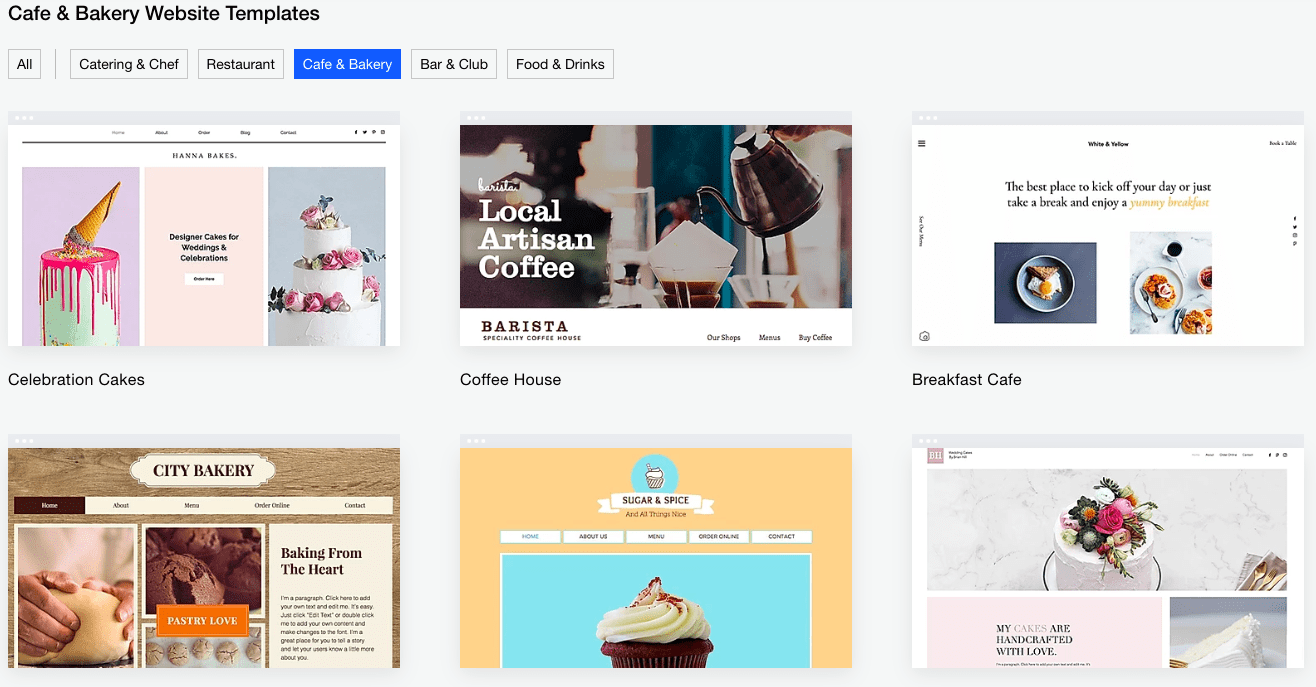Filter templates by Catering & Chef

tap(129, 64)
